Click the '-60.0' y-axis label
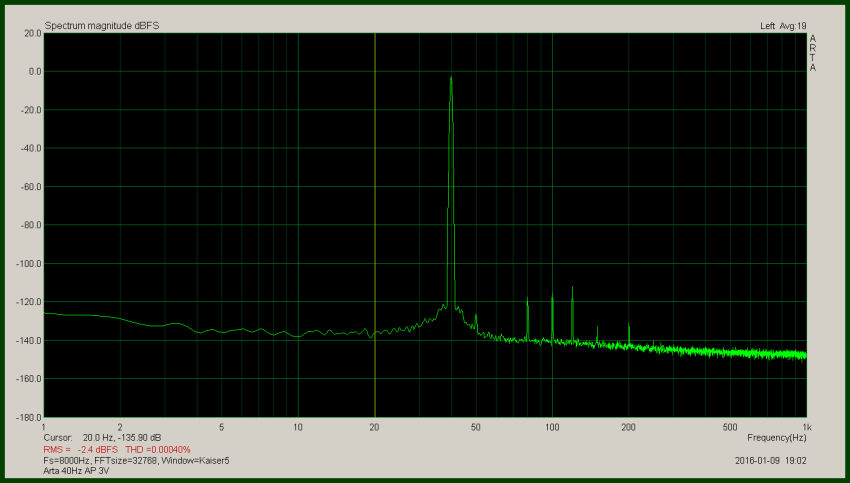This screenshot has height=483, width=850. [31, 187]
